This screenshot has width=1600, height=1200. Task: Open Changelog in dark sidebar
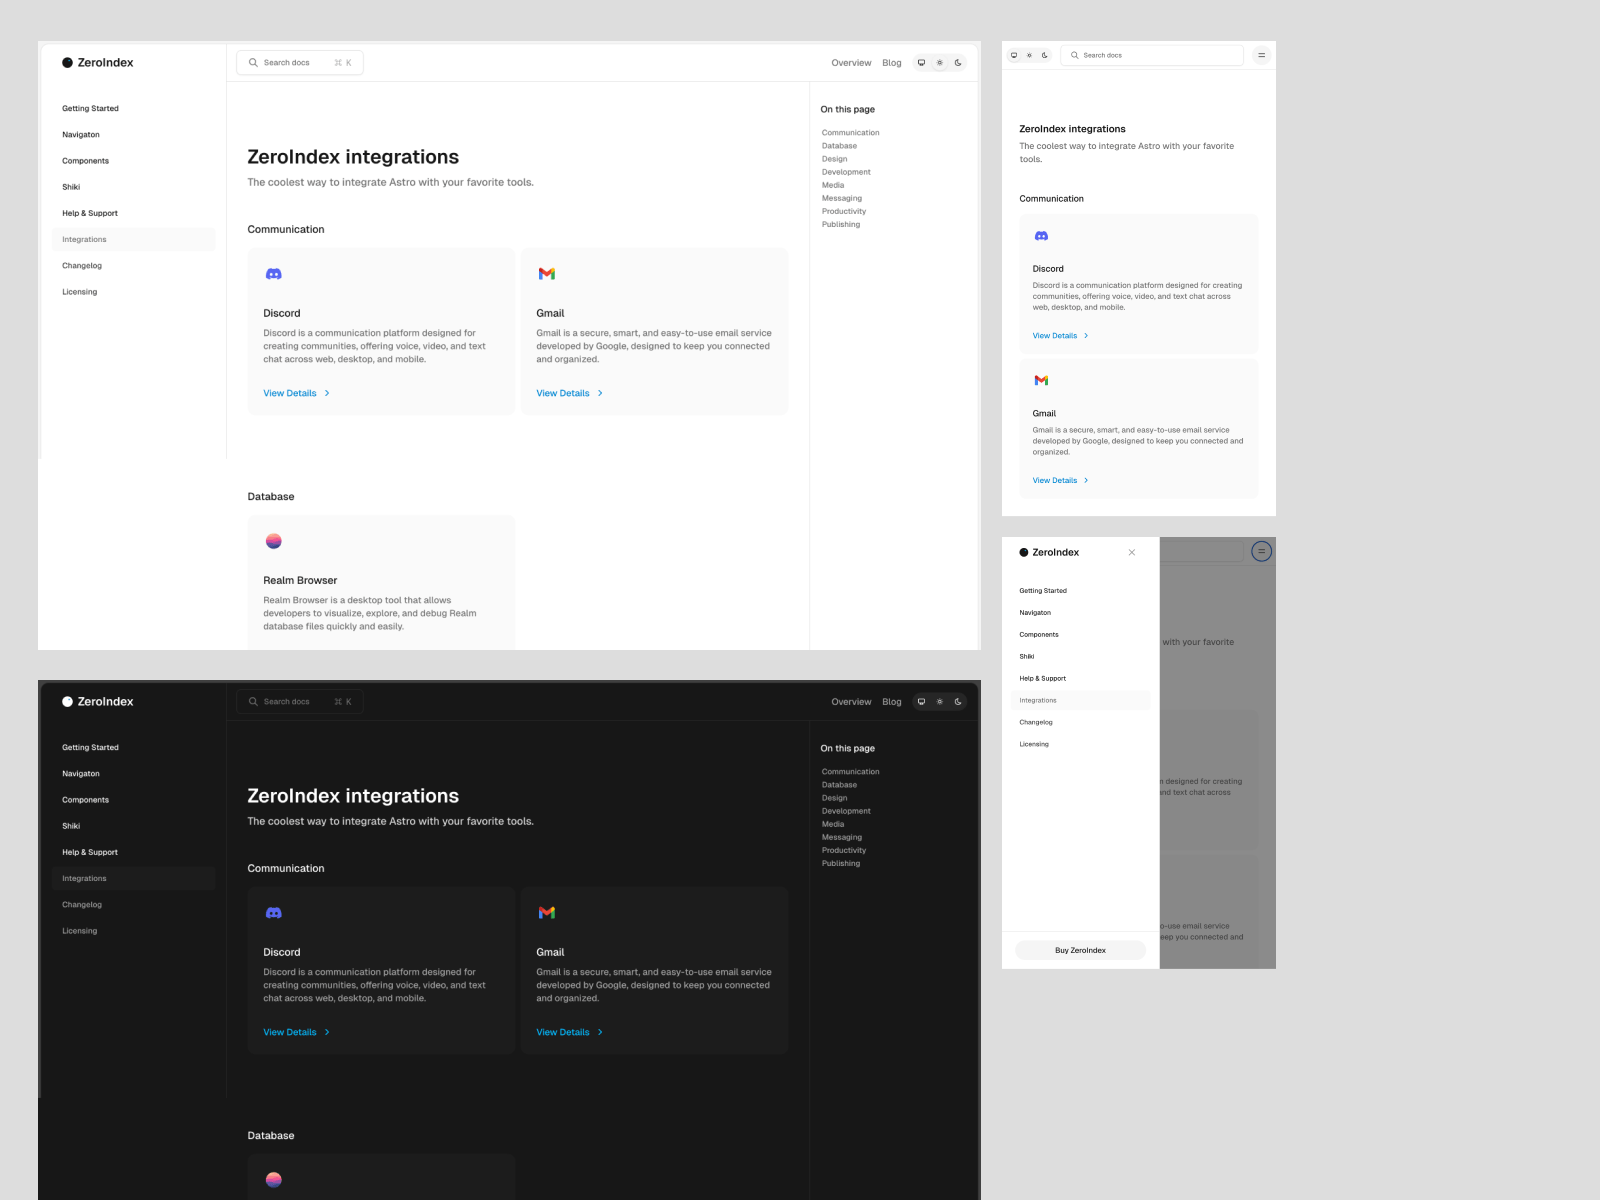pyautogui.click(x=82, y=904)
